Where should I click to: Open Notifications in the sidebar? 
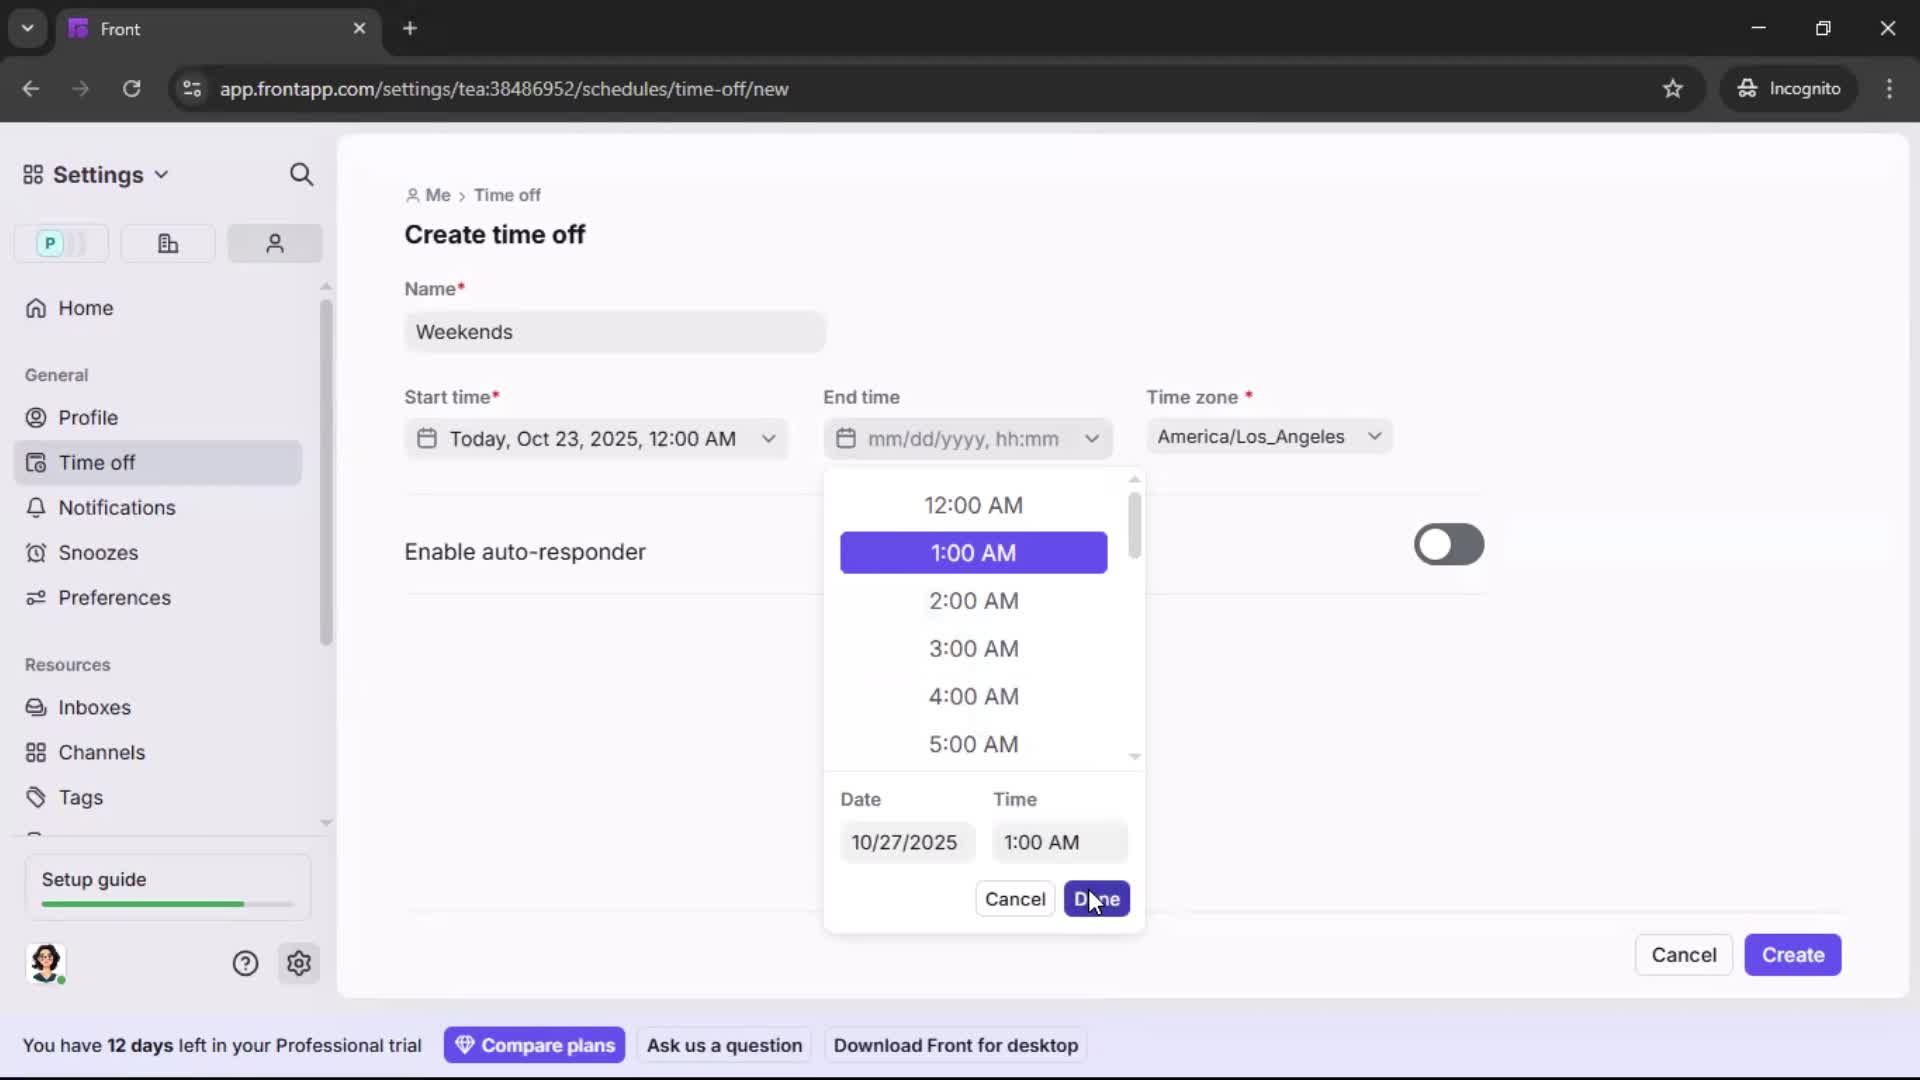click(x=116, y=508)
